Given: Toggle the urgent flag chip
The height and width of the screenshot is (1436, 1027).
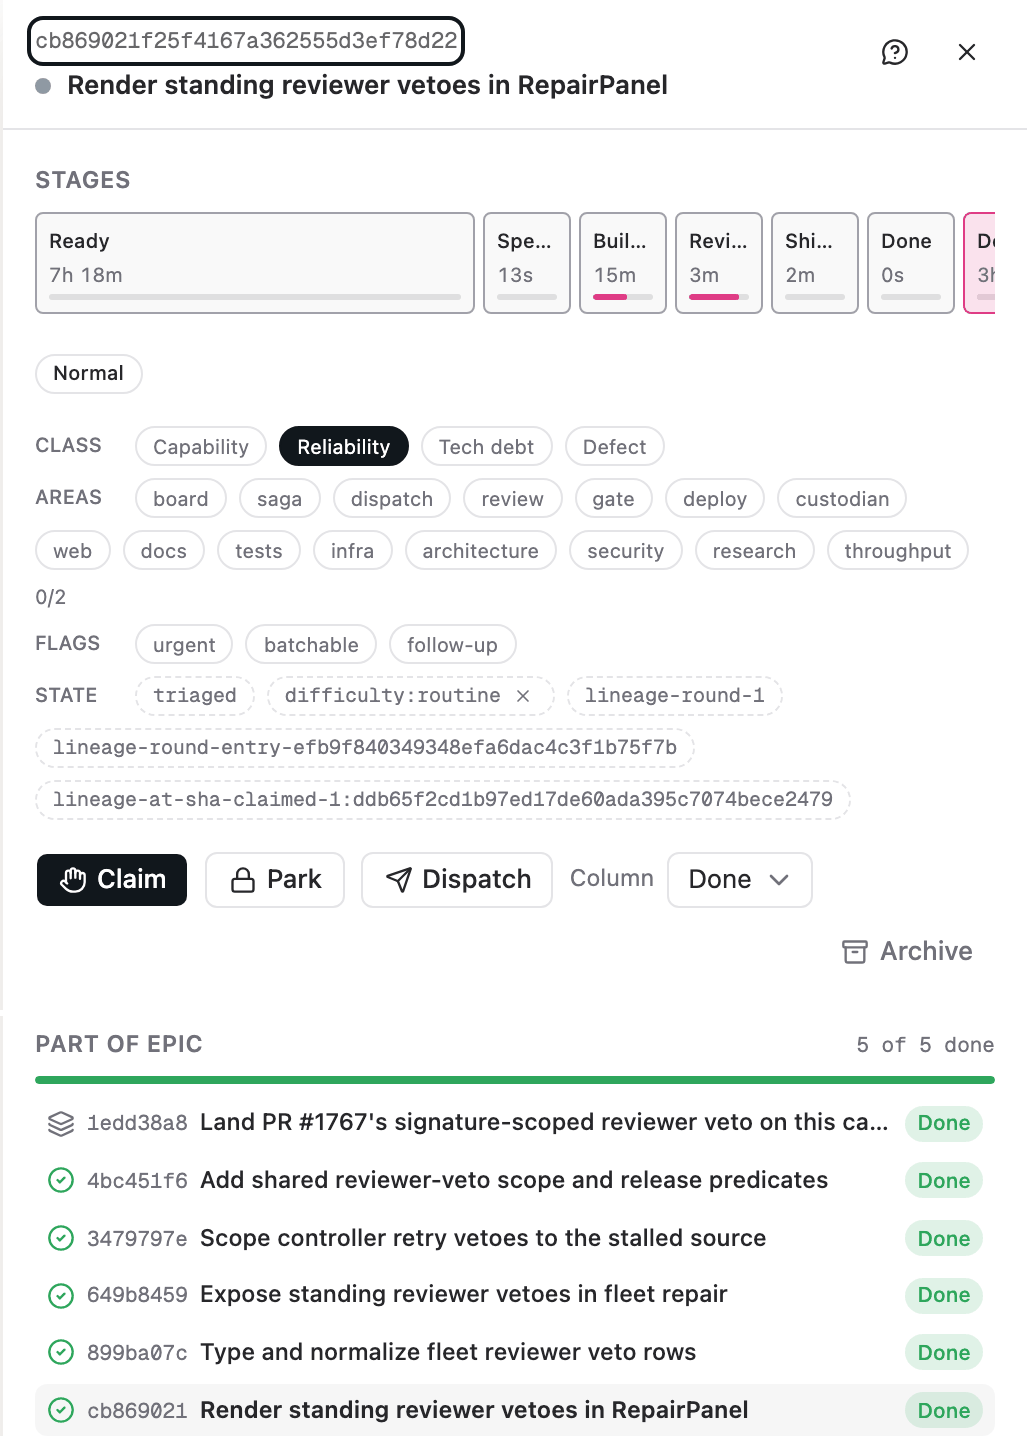Looking at the screenshot, I should tap(184, 644).
